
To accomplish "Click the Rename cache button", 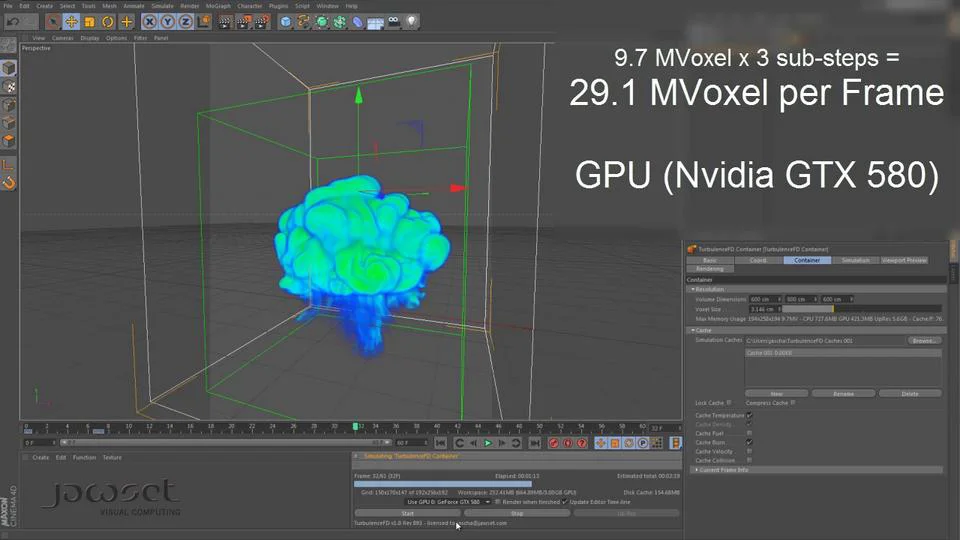I will coord(843,394).
